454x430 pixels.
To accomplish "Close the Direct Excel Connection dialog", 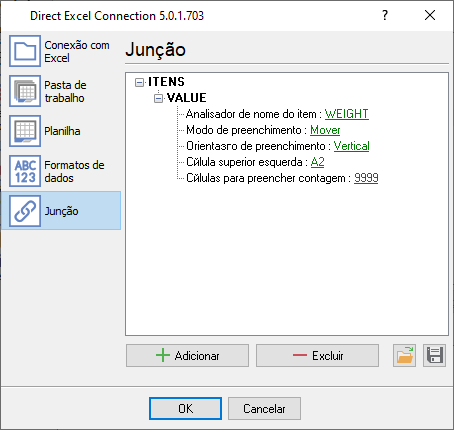I will (430, 15).
